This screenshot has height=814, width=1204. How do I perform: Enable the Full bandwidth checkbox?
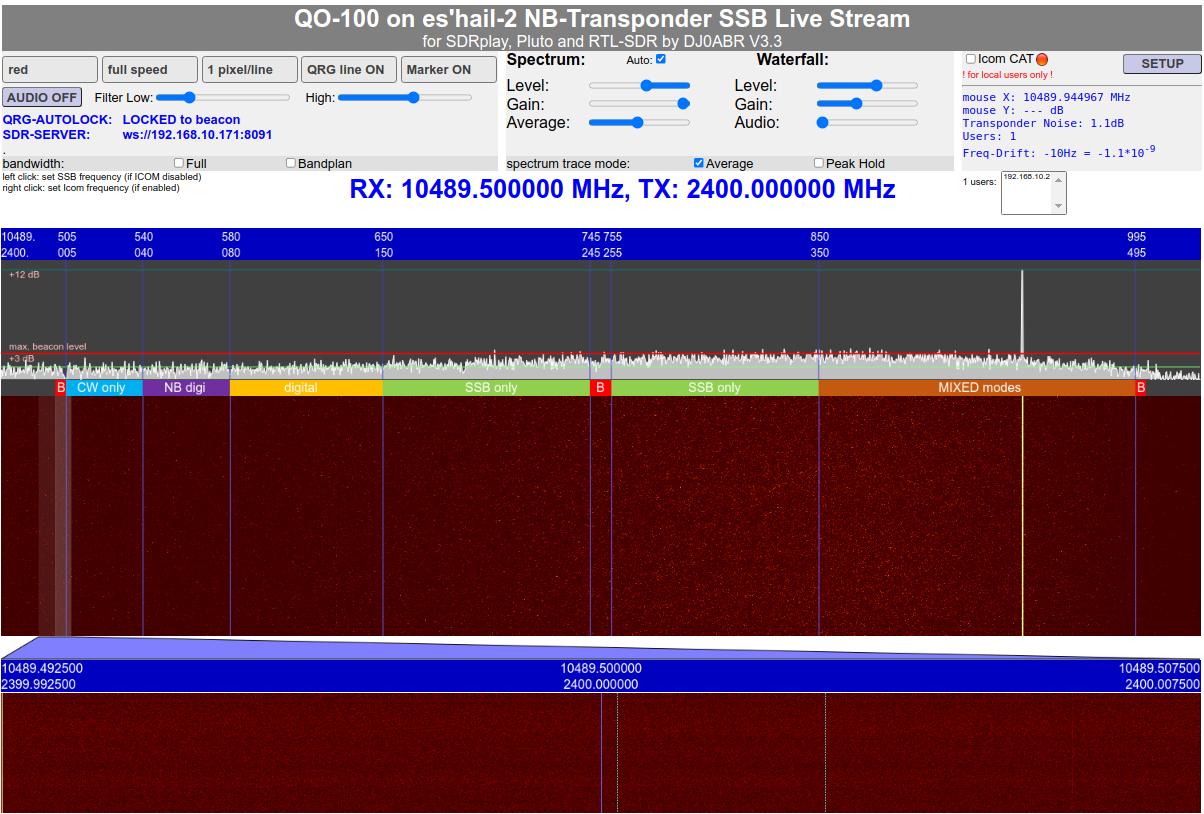click(x=179, y=163)
